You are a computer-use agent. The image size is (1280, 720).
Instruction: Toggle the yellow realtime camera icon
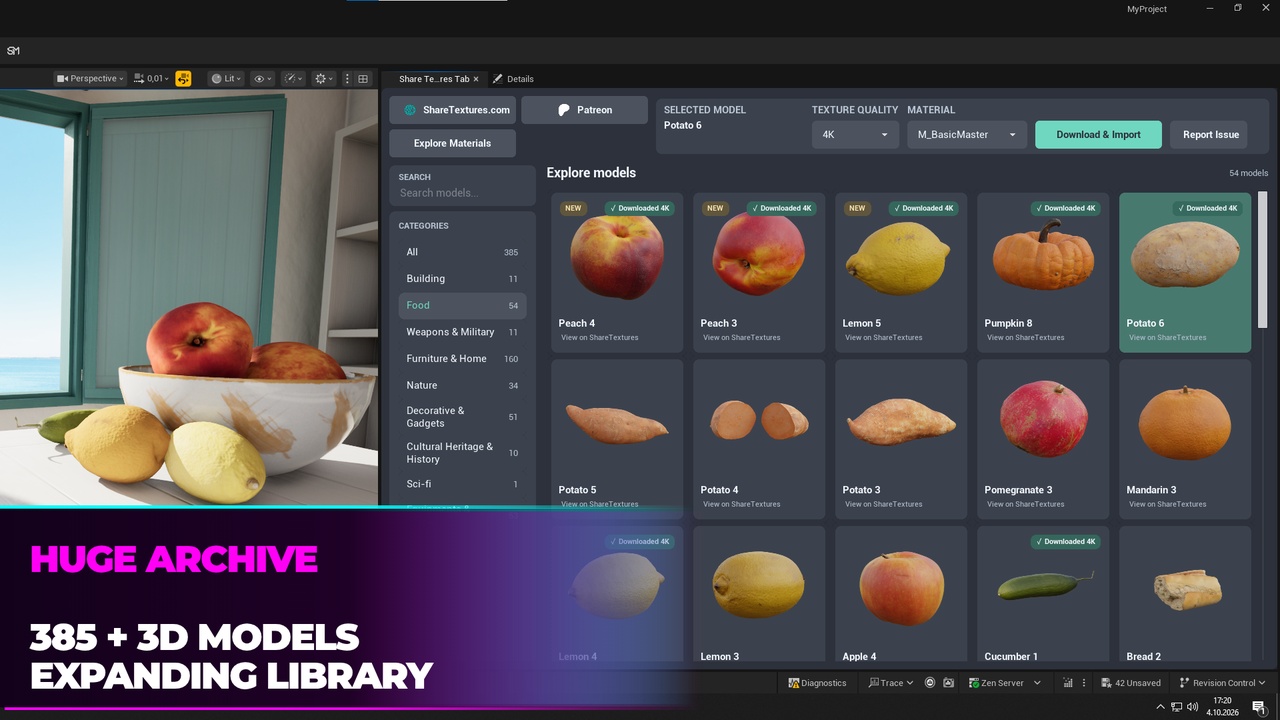tap(183, 78)
